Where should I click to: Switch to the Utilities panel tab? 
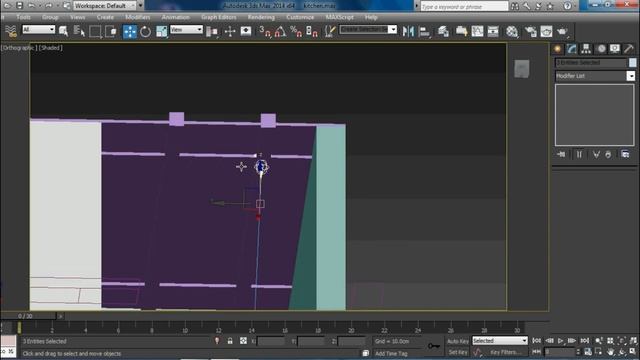coord(629,49)
